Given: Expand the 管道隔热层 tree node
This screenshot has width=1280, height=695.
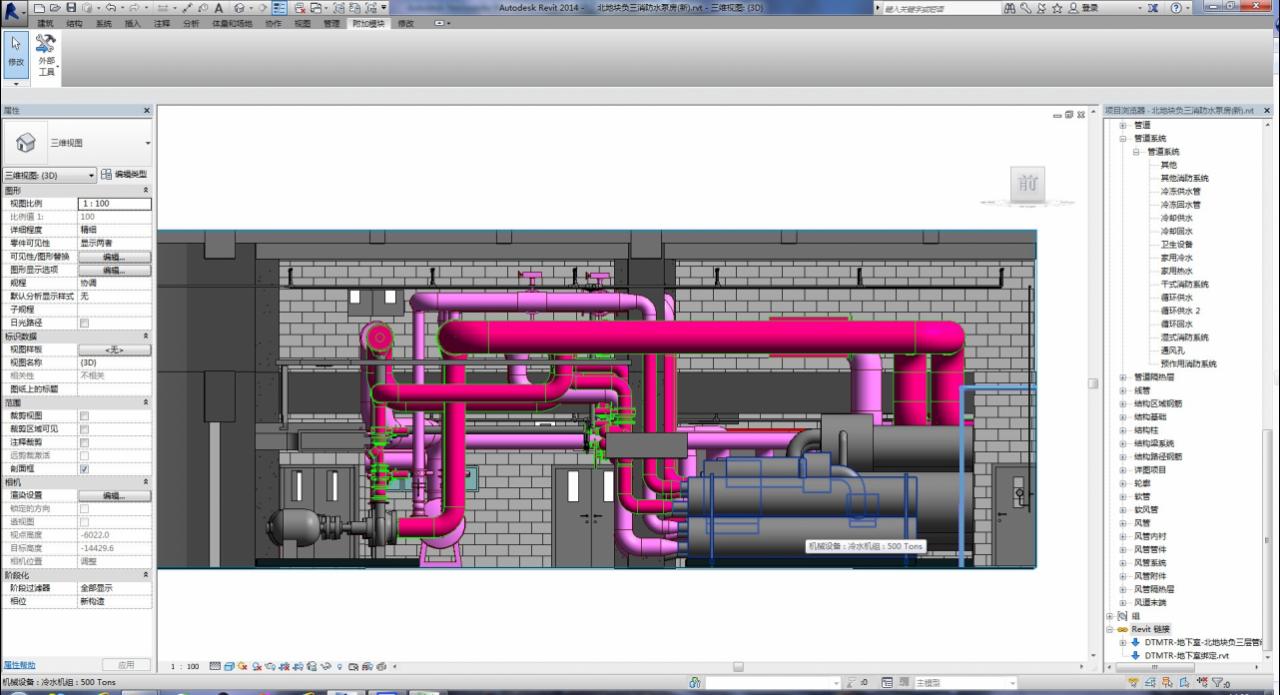Looking at the screenshot, I should [1123, 377].
